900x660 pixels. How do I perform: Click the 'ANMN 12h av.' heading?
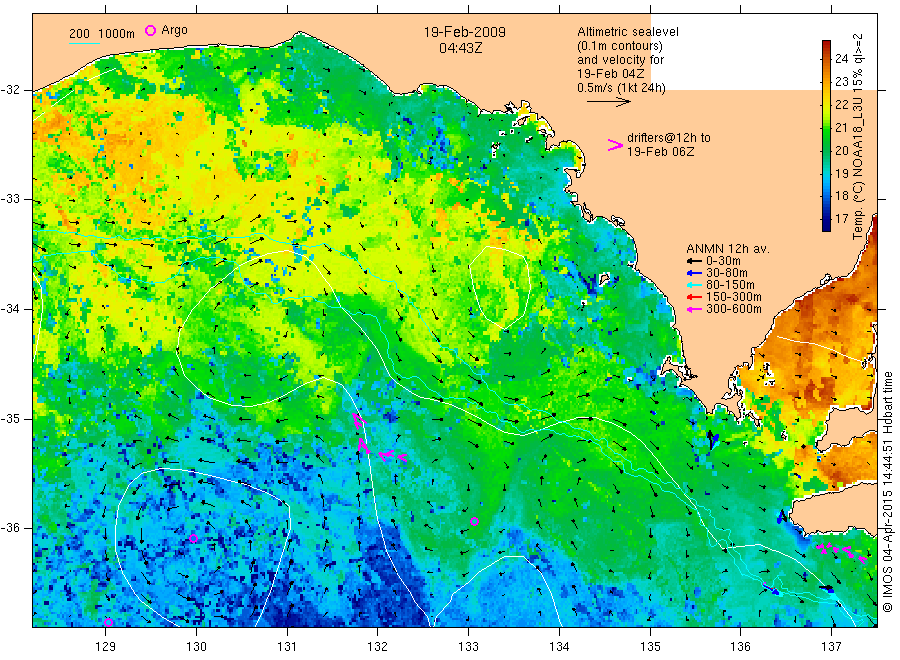tap(728, 249)
